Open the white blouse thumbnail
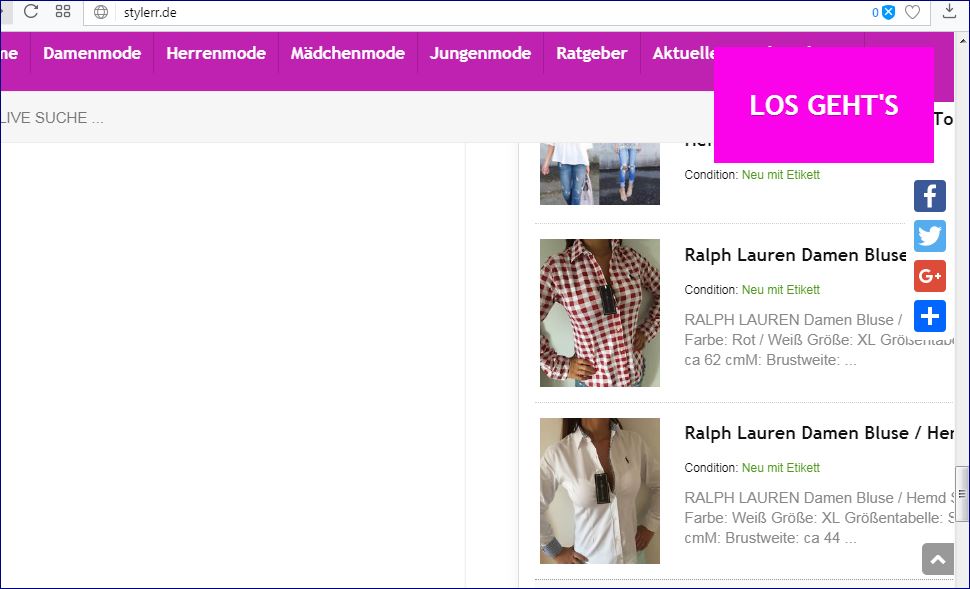The image size is (970, 589). [x=599, y=491]
